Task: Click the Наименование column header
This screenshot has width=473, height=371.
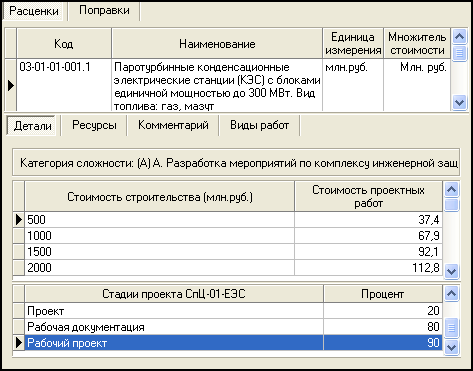Action: [217, 44]
